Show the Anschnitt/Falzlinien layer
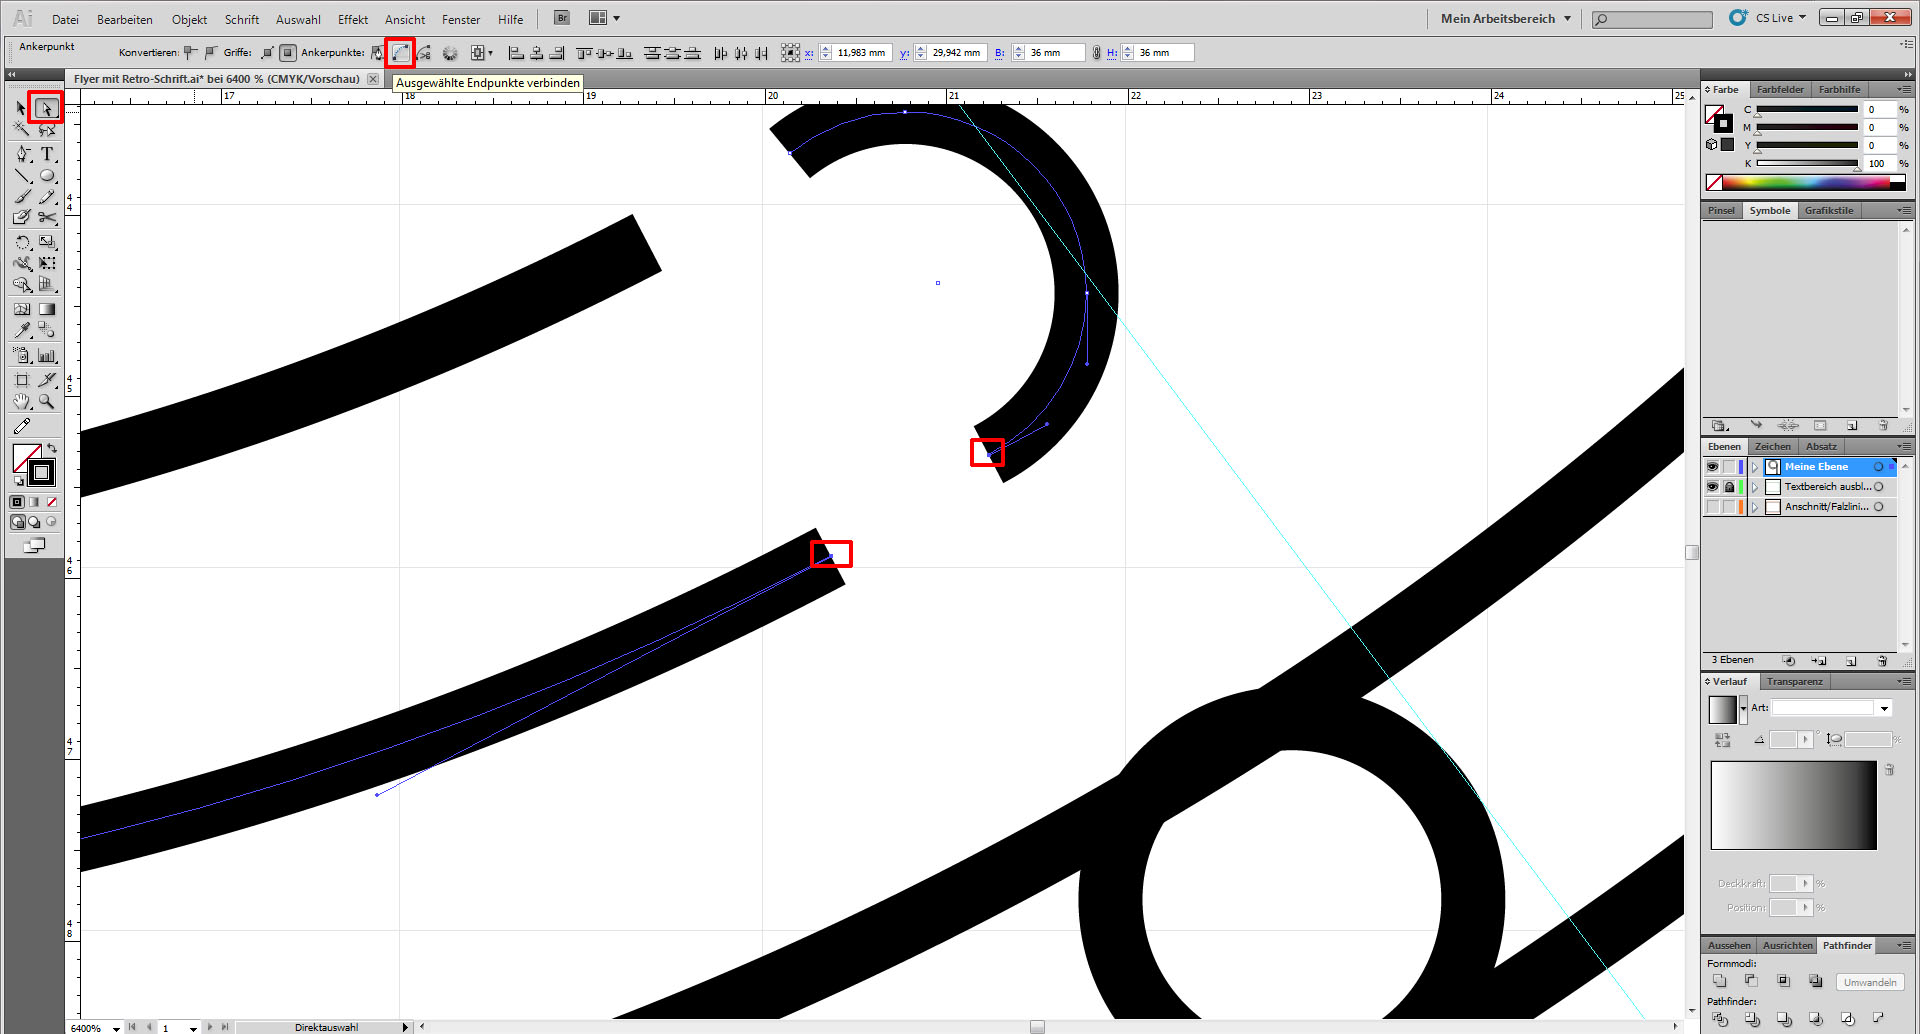 [x=1712, y=507]
